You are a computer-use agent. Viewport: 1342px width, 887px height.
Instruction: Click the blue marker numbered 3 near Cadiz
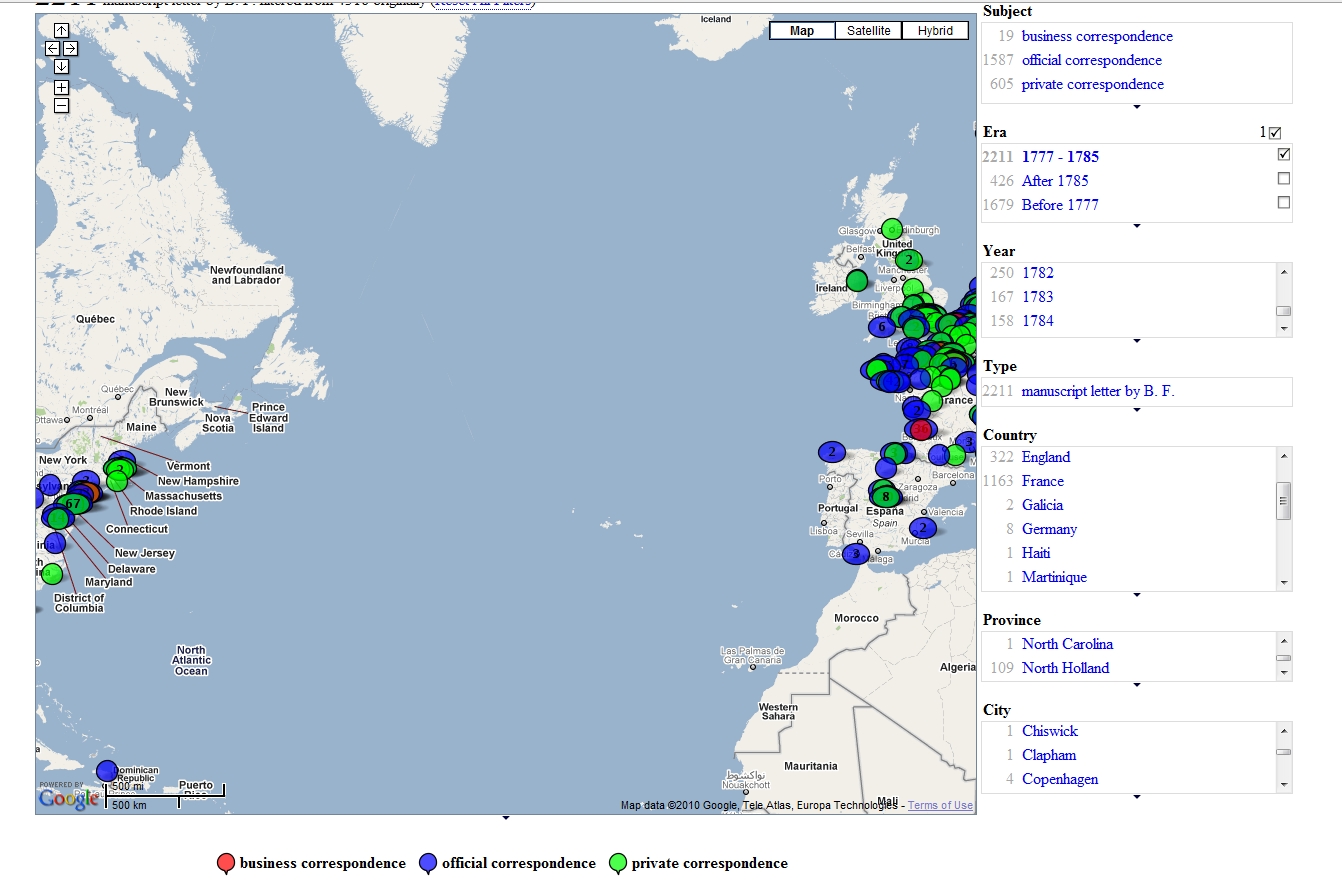pos(855,553)
